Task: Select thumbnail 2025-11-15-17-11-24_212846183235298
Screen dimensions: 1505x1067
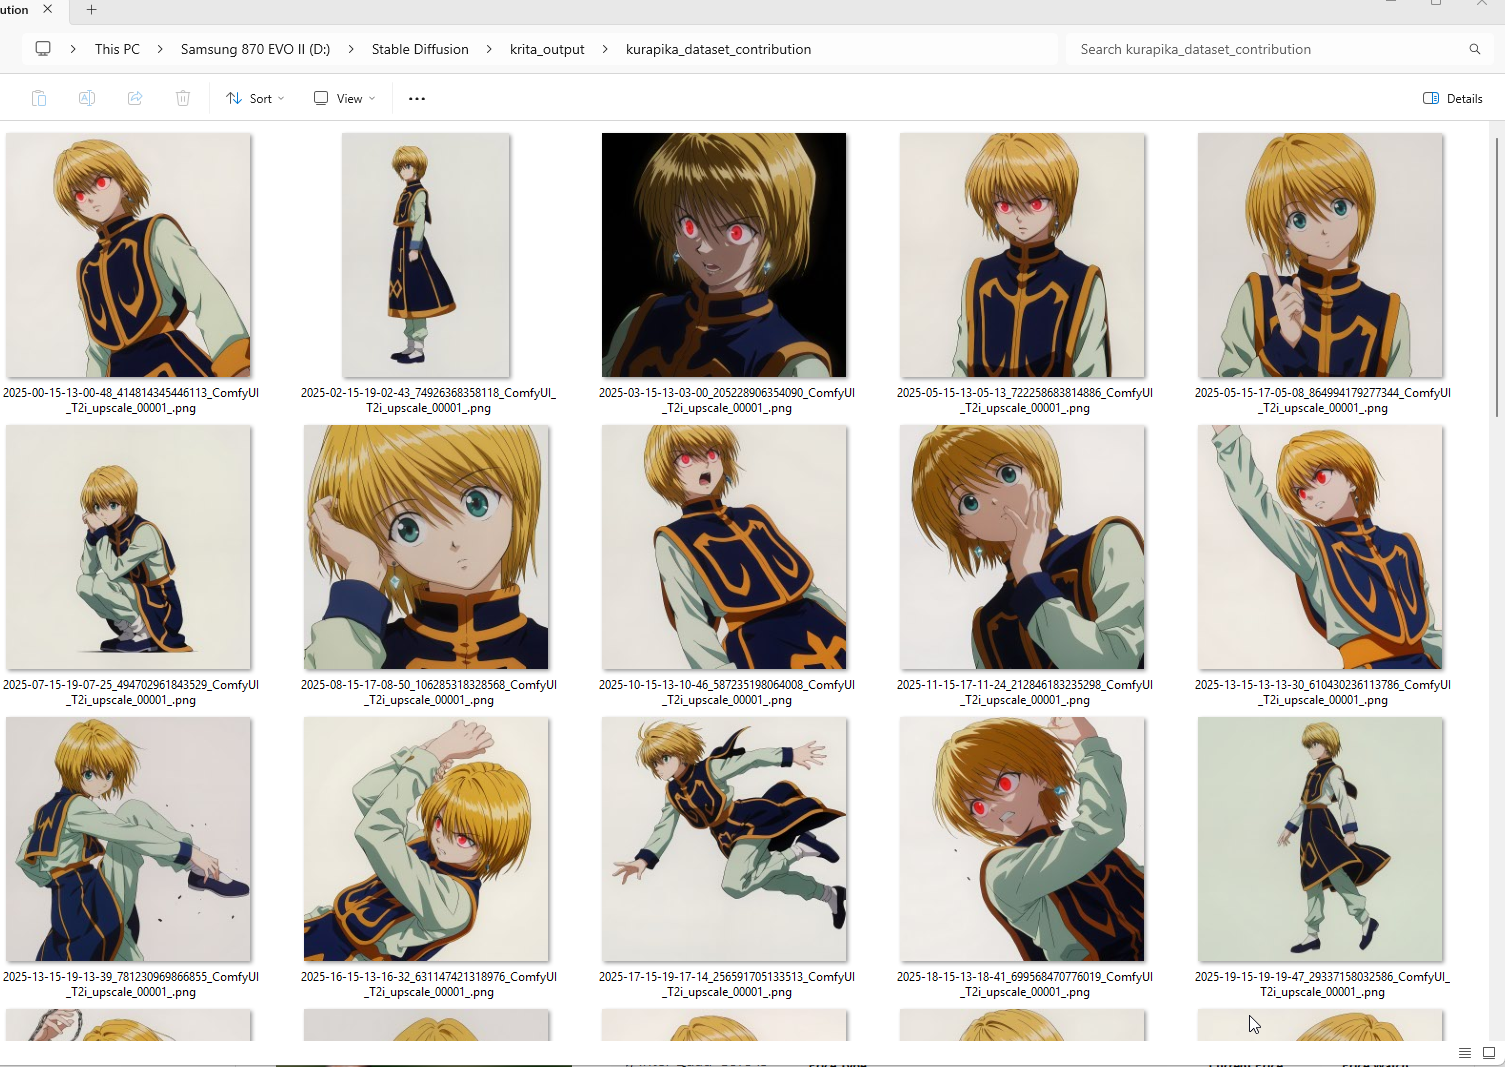Action: [1022, 547]
